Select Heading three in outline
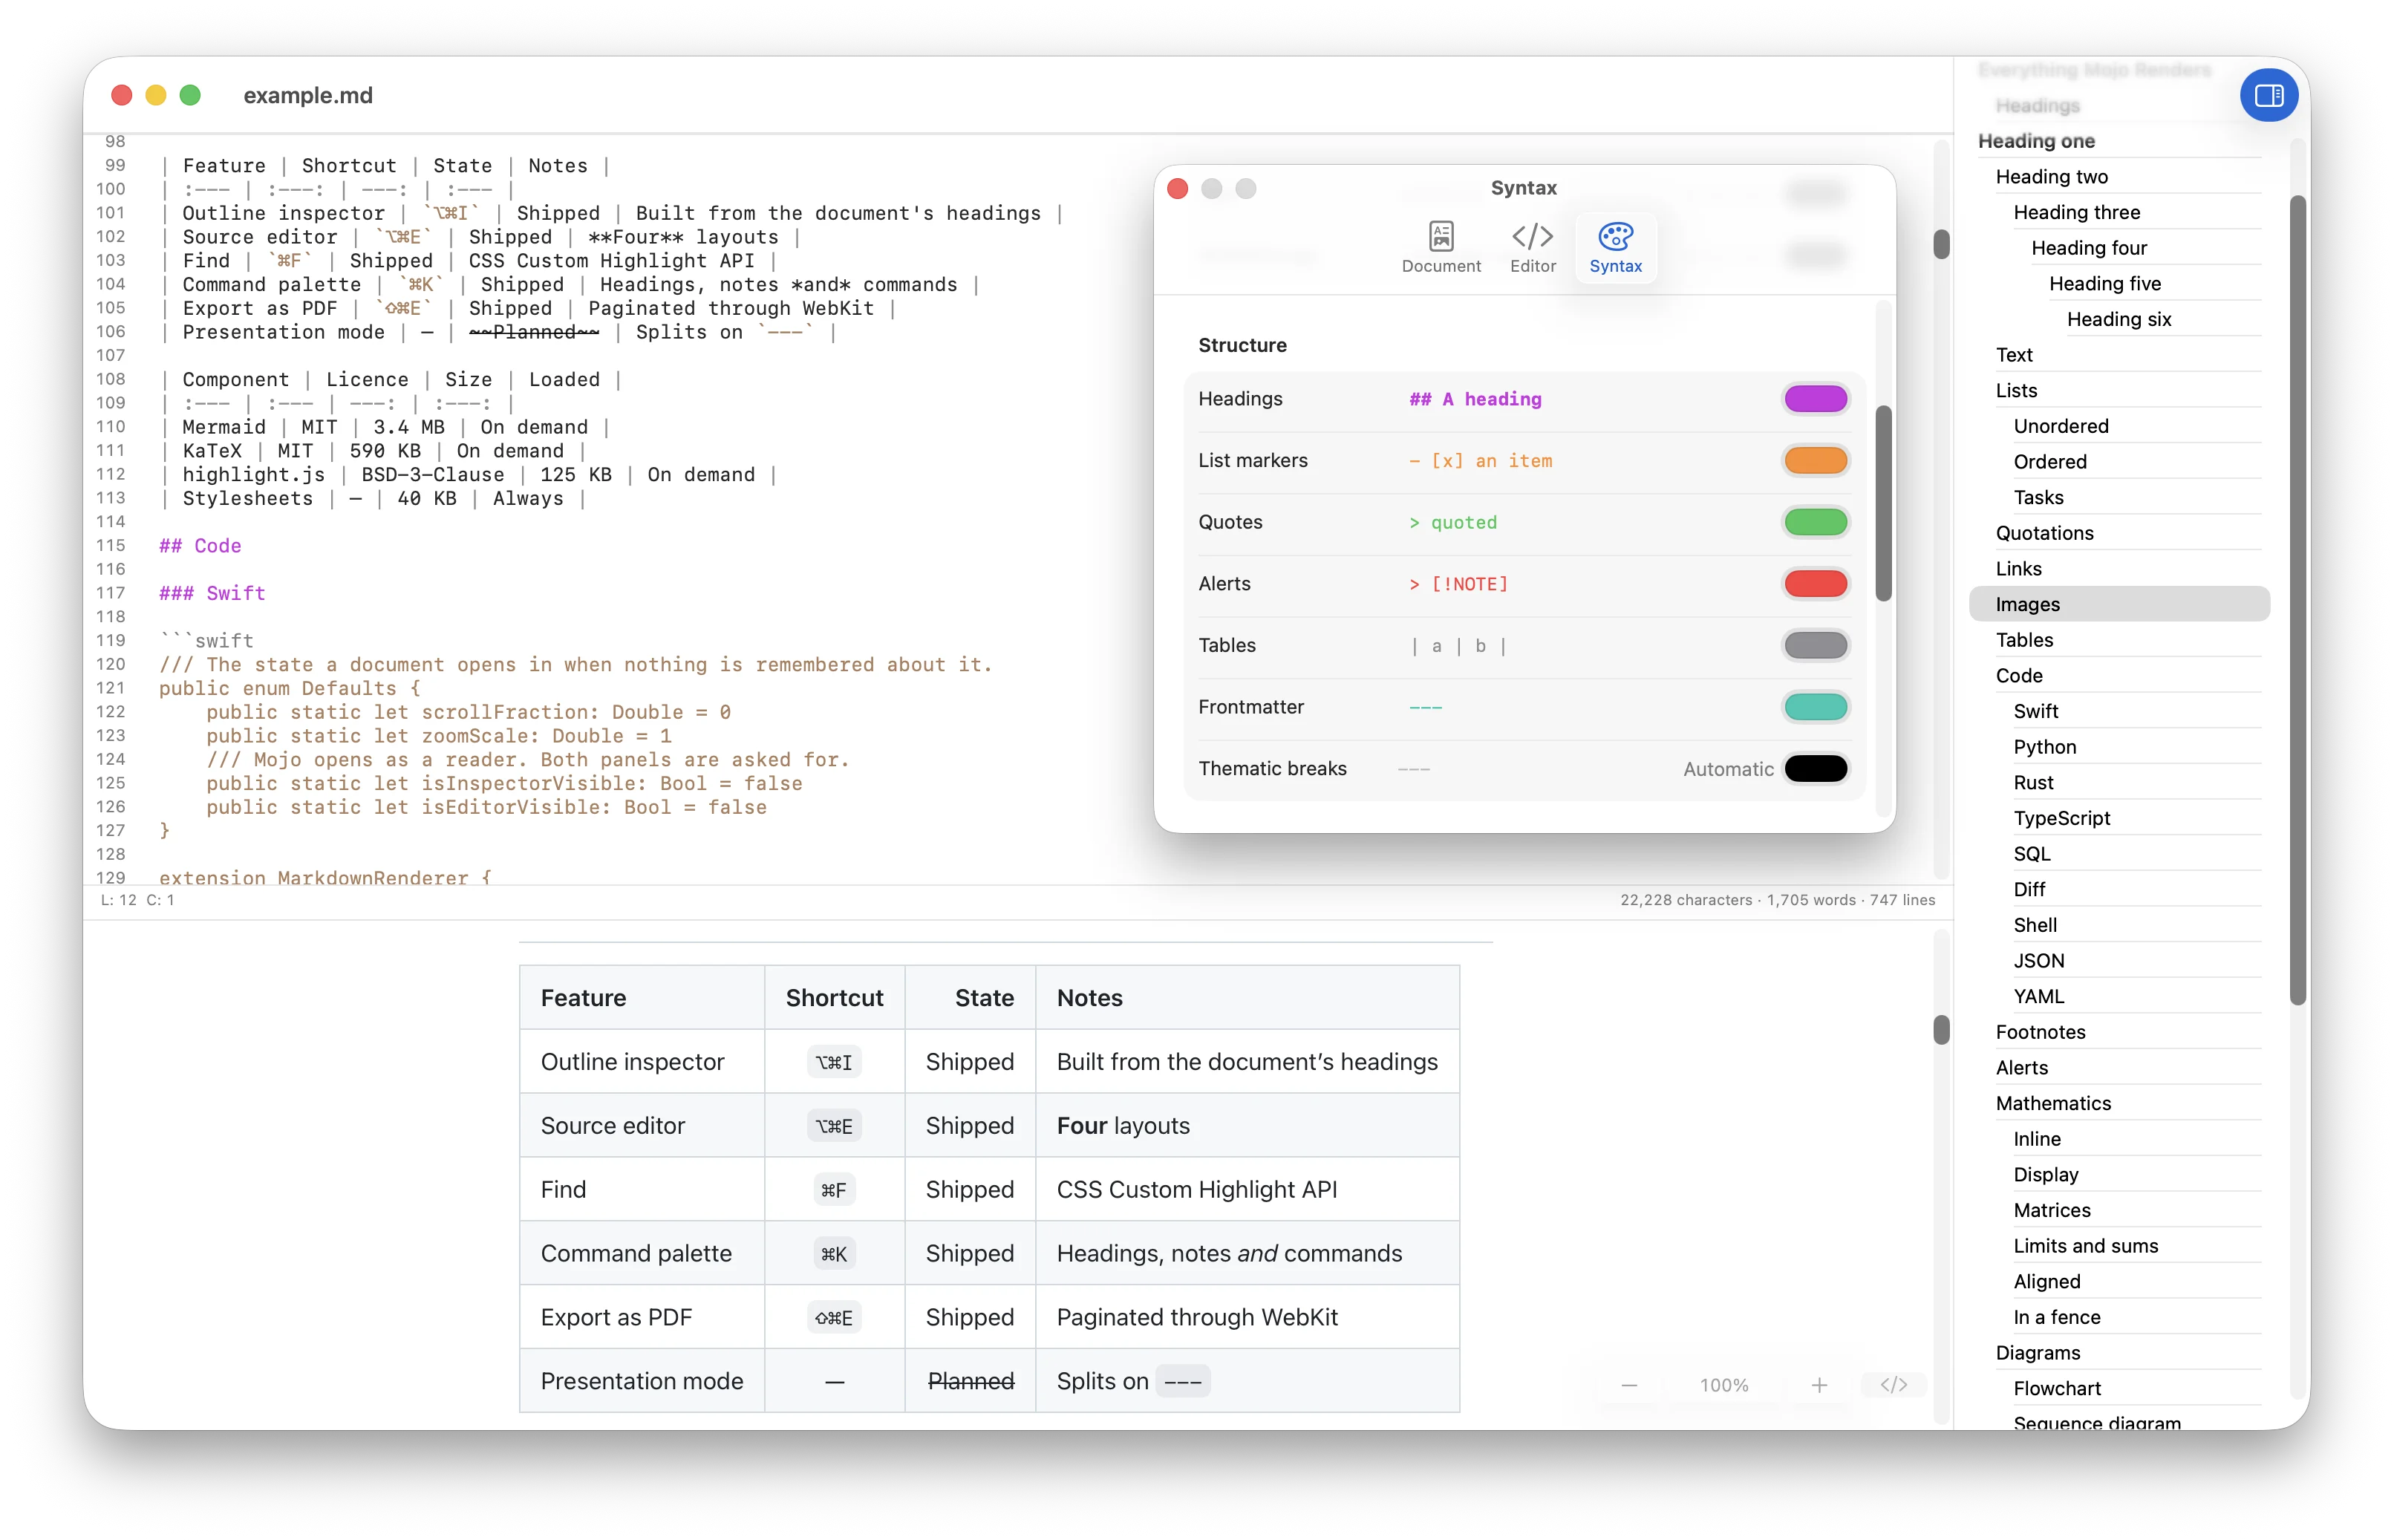 pos(2076,212)
